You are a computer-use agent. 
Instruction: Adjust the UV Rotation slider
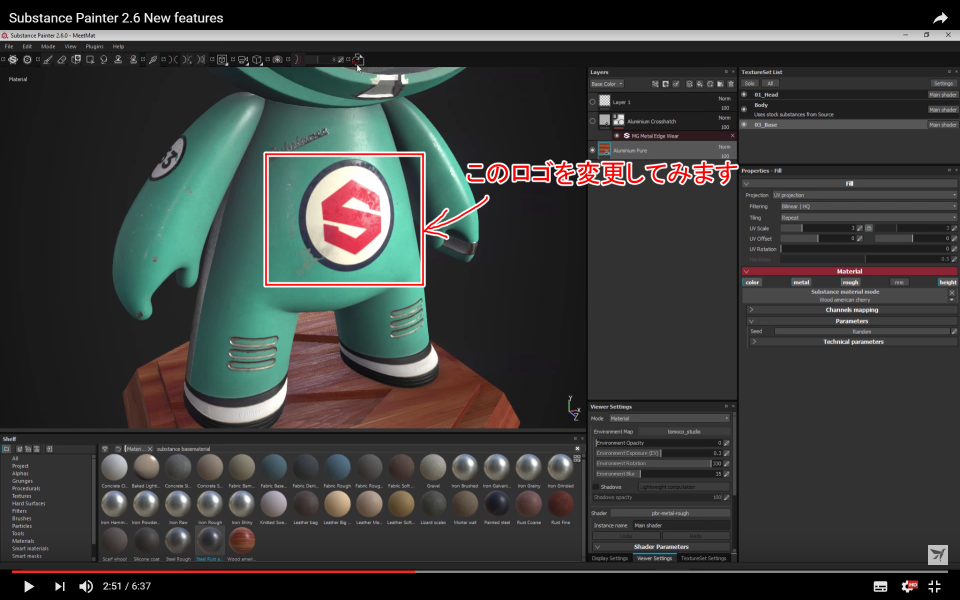[x=865, y=249]
